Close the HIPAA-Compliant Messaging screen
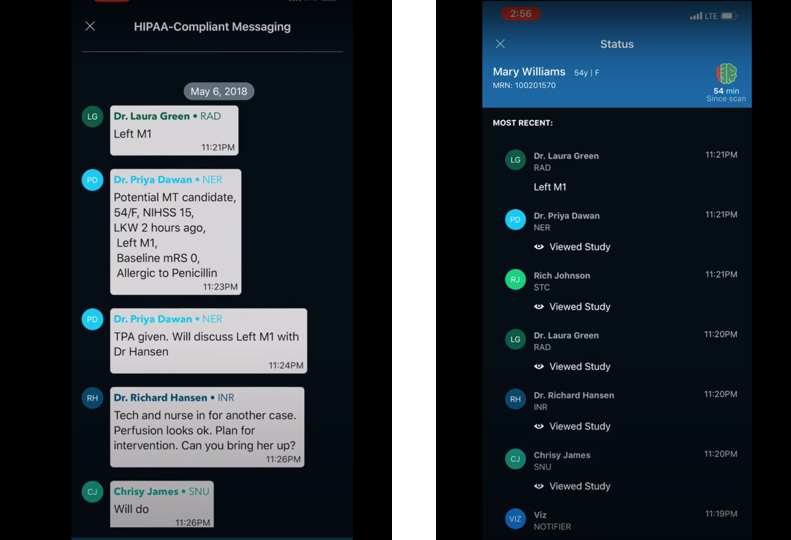 90,26
